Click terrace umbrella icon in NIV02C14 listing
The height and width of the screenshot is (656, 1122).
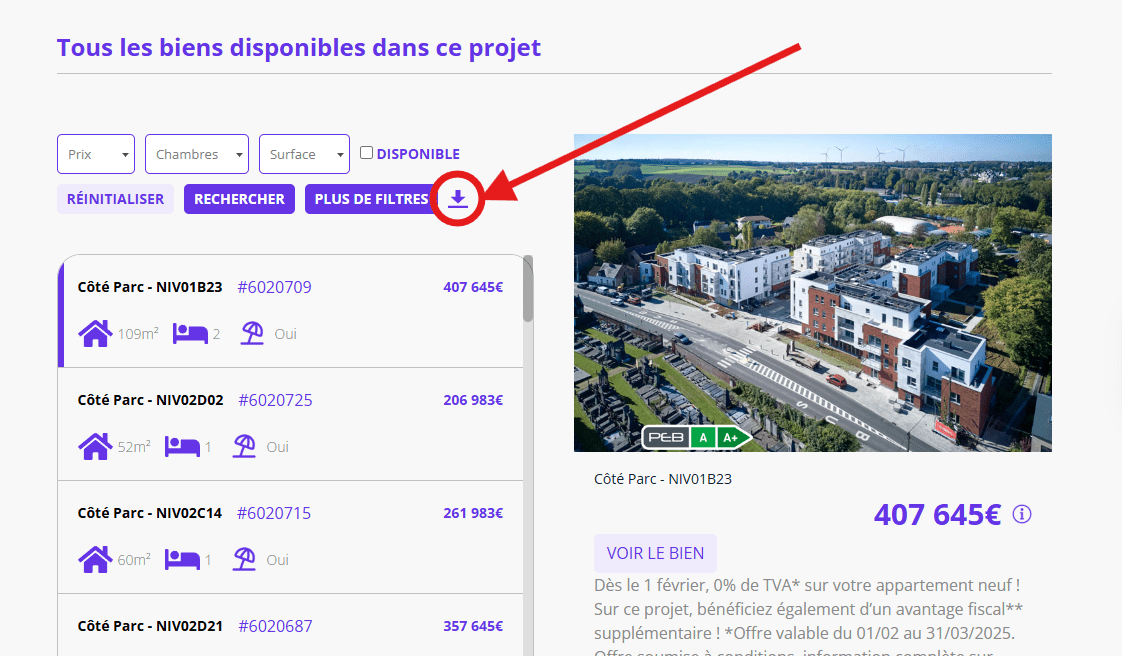point(244,559)
